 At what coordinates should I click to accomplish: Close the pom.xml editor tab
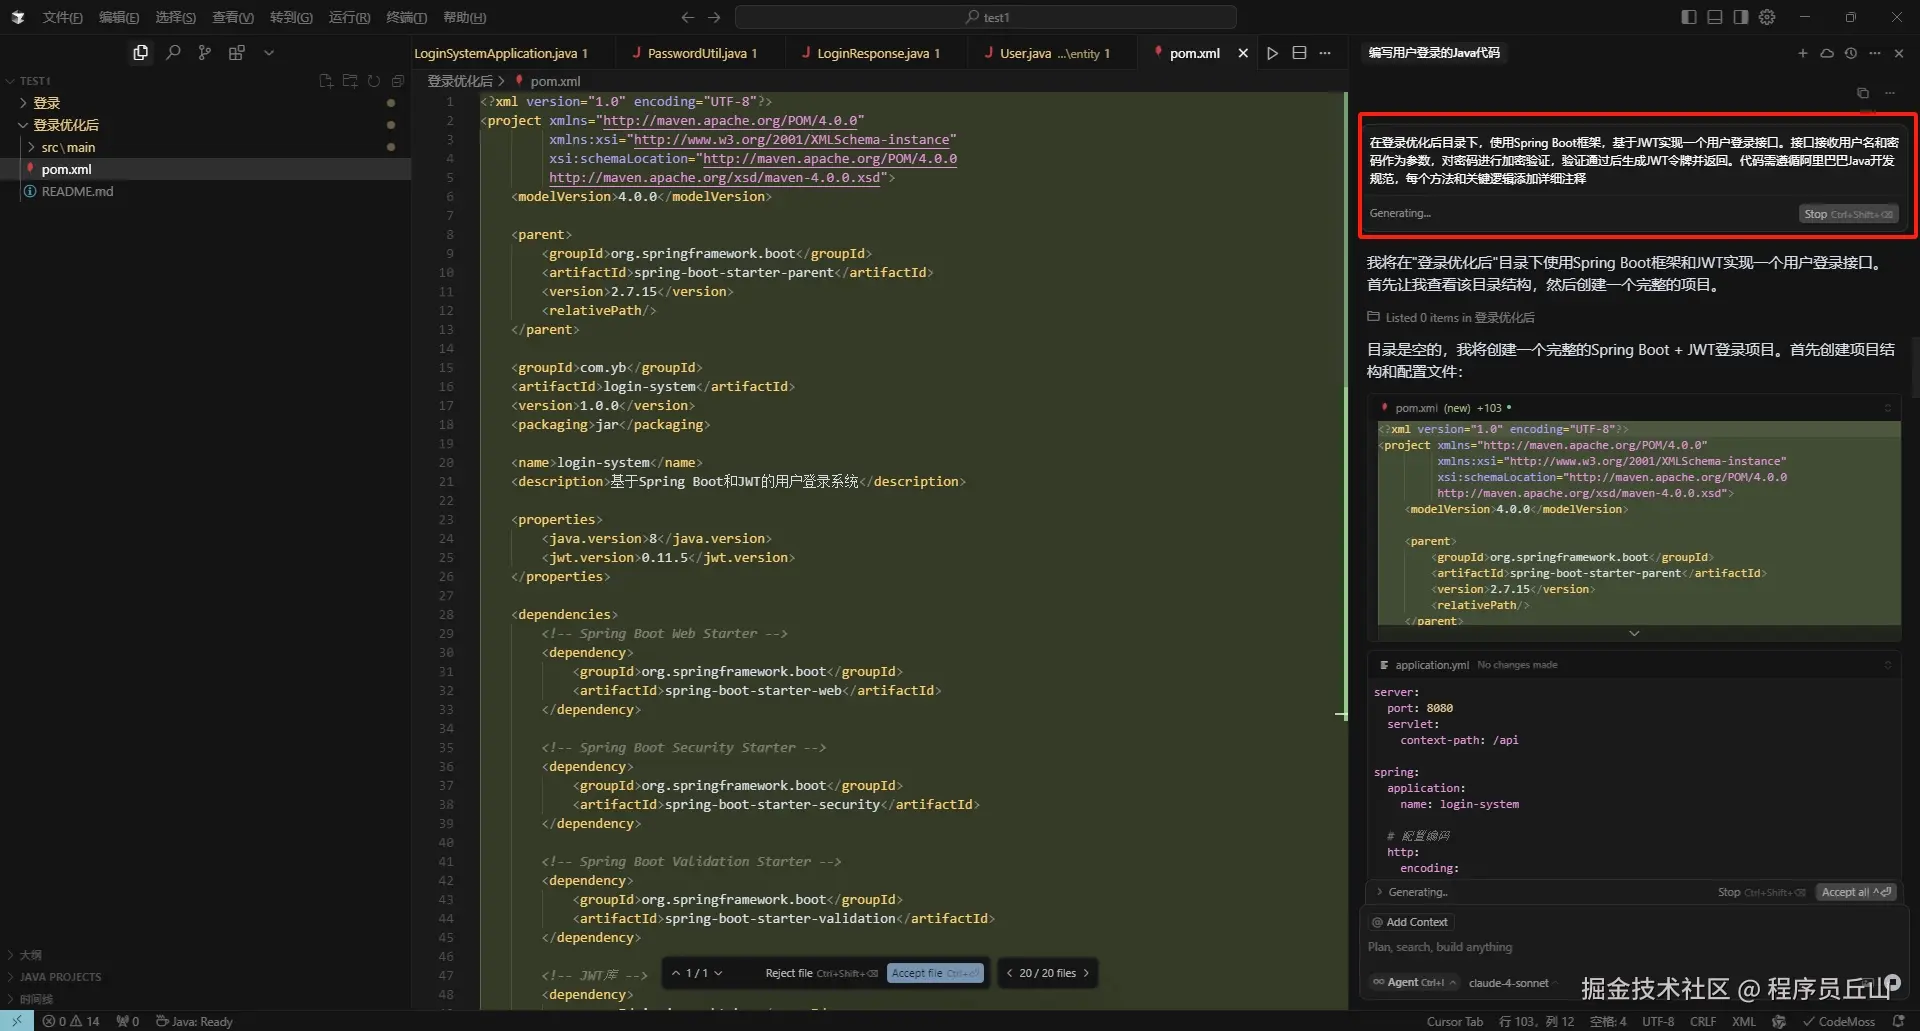coord(1243,53)
